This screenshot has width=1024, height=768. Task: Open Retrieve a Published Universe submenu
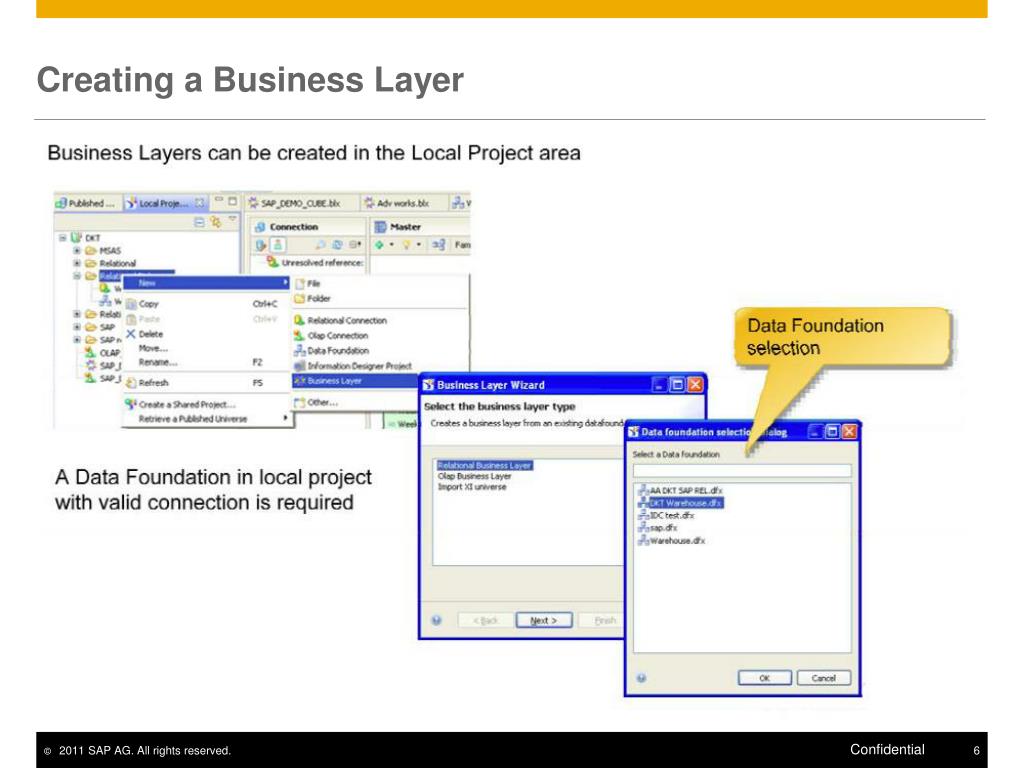[206, 419]
